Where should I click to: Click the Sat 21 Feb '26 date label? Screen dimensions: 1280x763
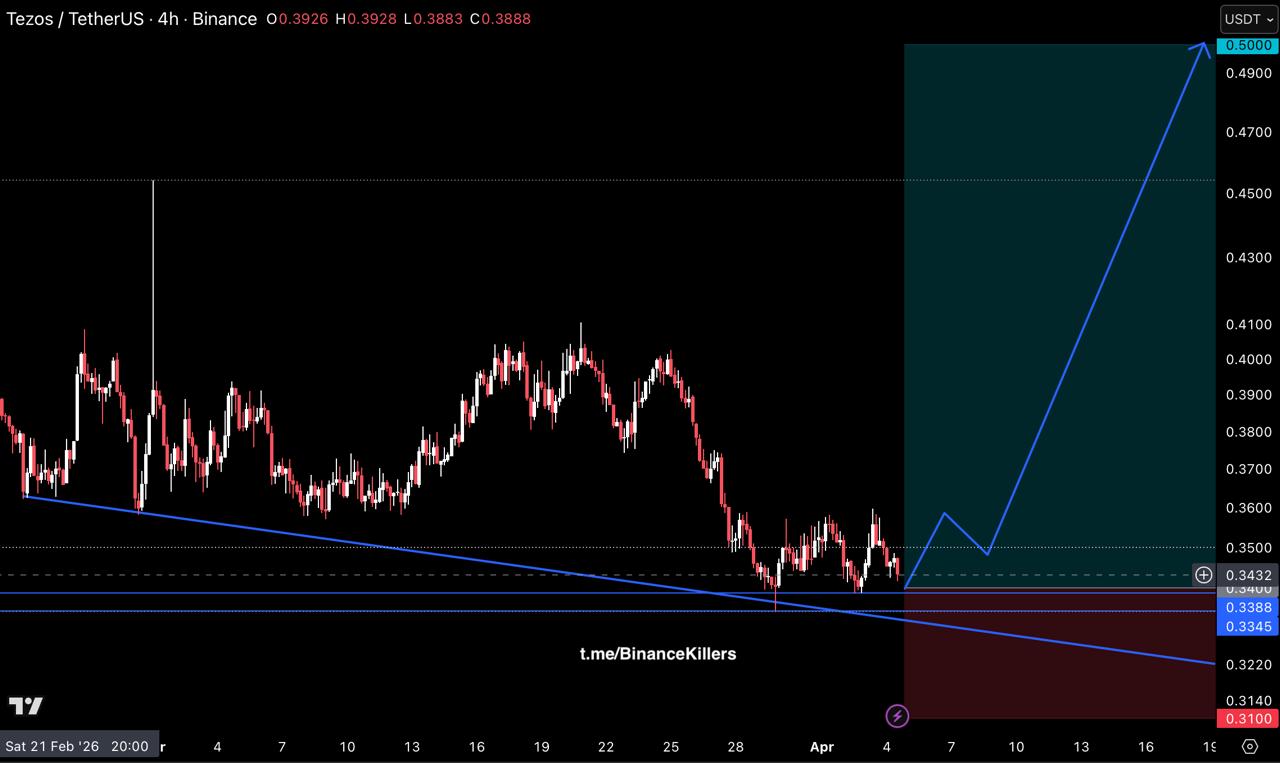pos(77,746)
